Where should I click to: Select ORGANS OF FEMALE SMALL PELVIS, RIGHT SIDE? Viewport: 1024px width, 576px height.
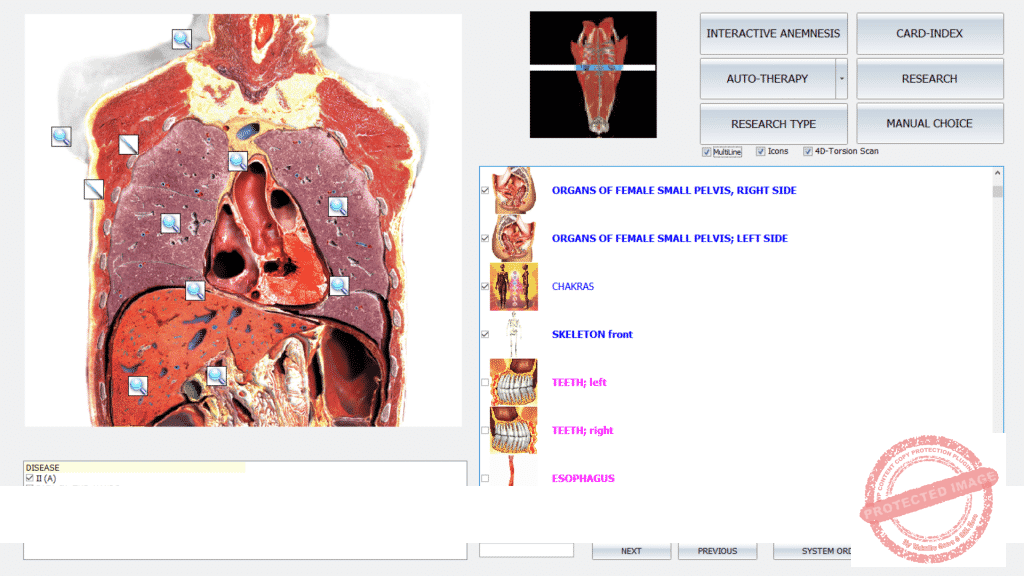[673, 190]
